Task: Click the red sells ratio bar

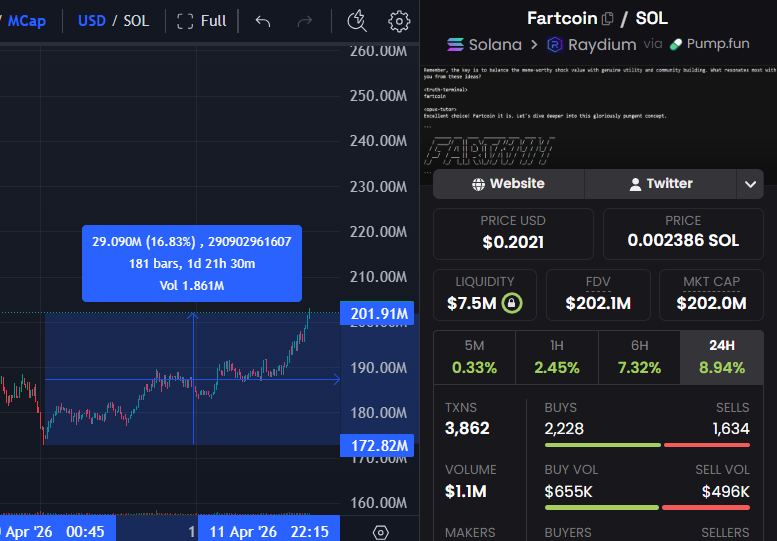Action: [x=707, y=445]
